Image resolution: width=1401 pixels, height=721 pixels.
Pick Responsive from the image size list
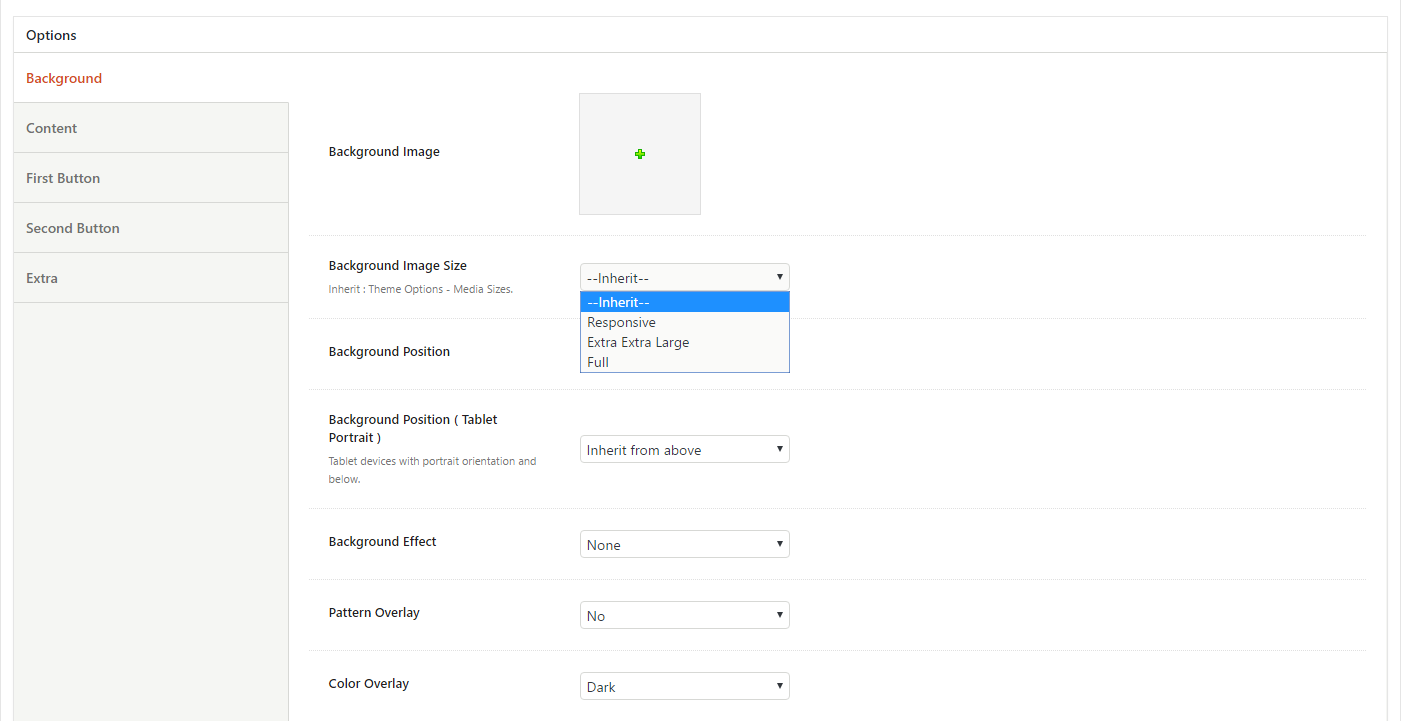coord(684,322)
